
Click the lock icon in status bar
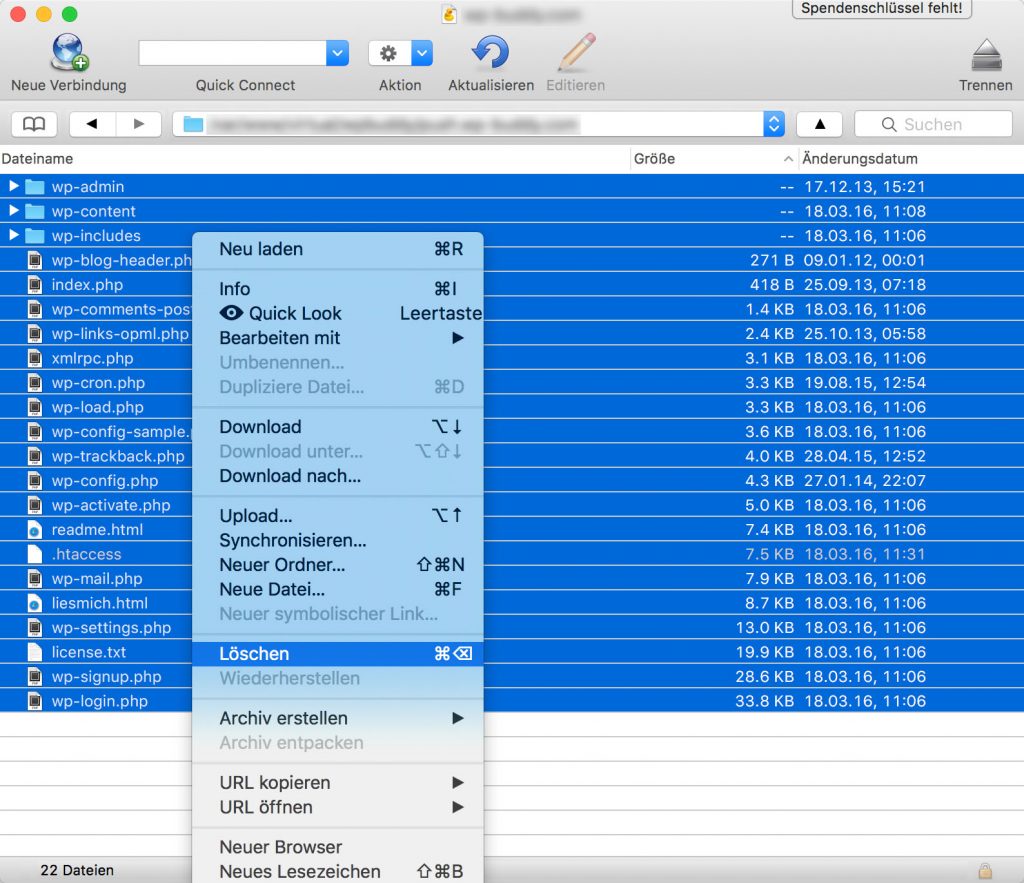click(x=985, y=870)
